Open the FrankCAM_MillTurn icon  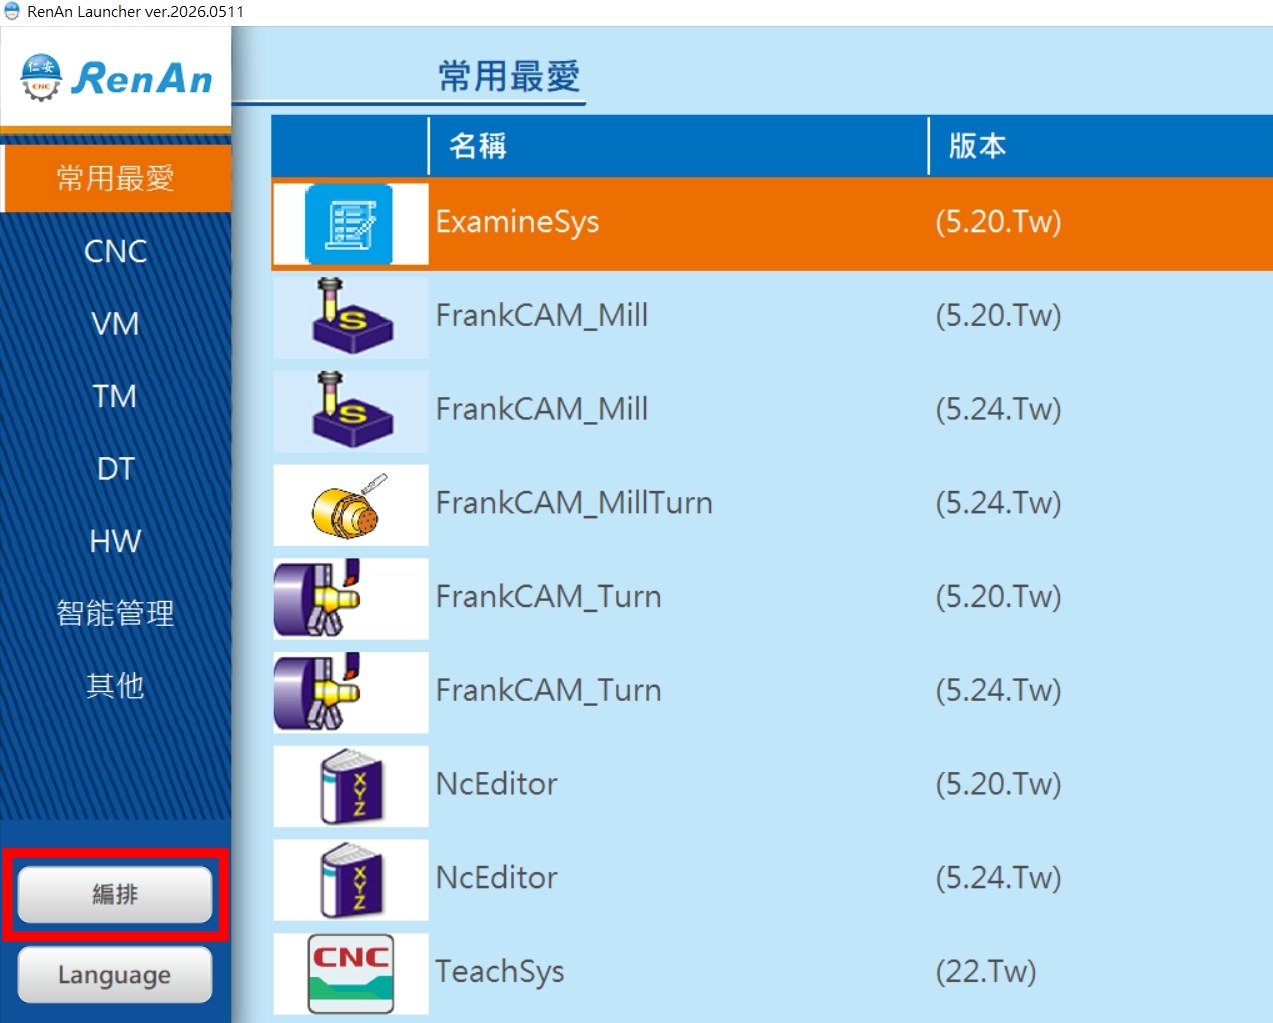(x=351, y=505)
